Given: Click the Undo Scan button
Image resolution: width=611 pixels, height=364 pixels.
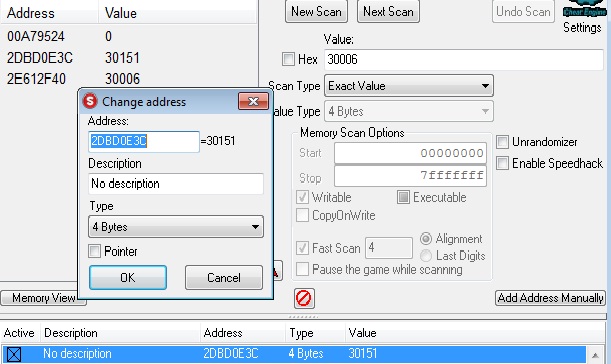Looking at the screenshot, I should pyautogui.click(x=523, y=12).
